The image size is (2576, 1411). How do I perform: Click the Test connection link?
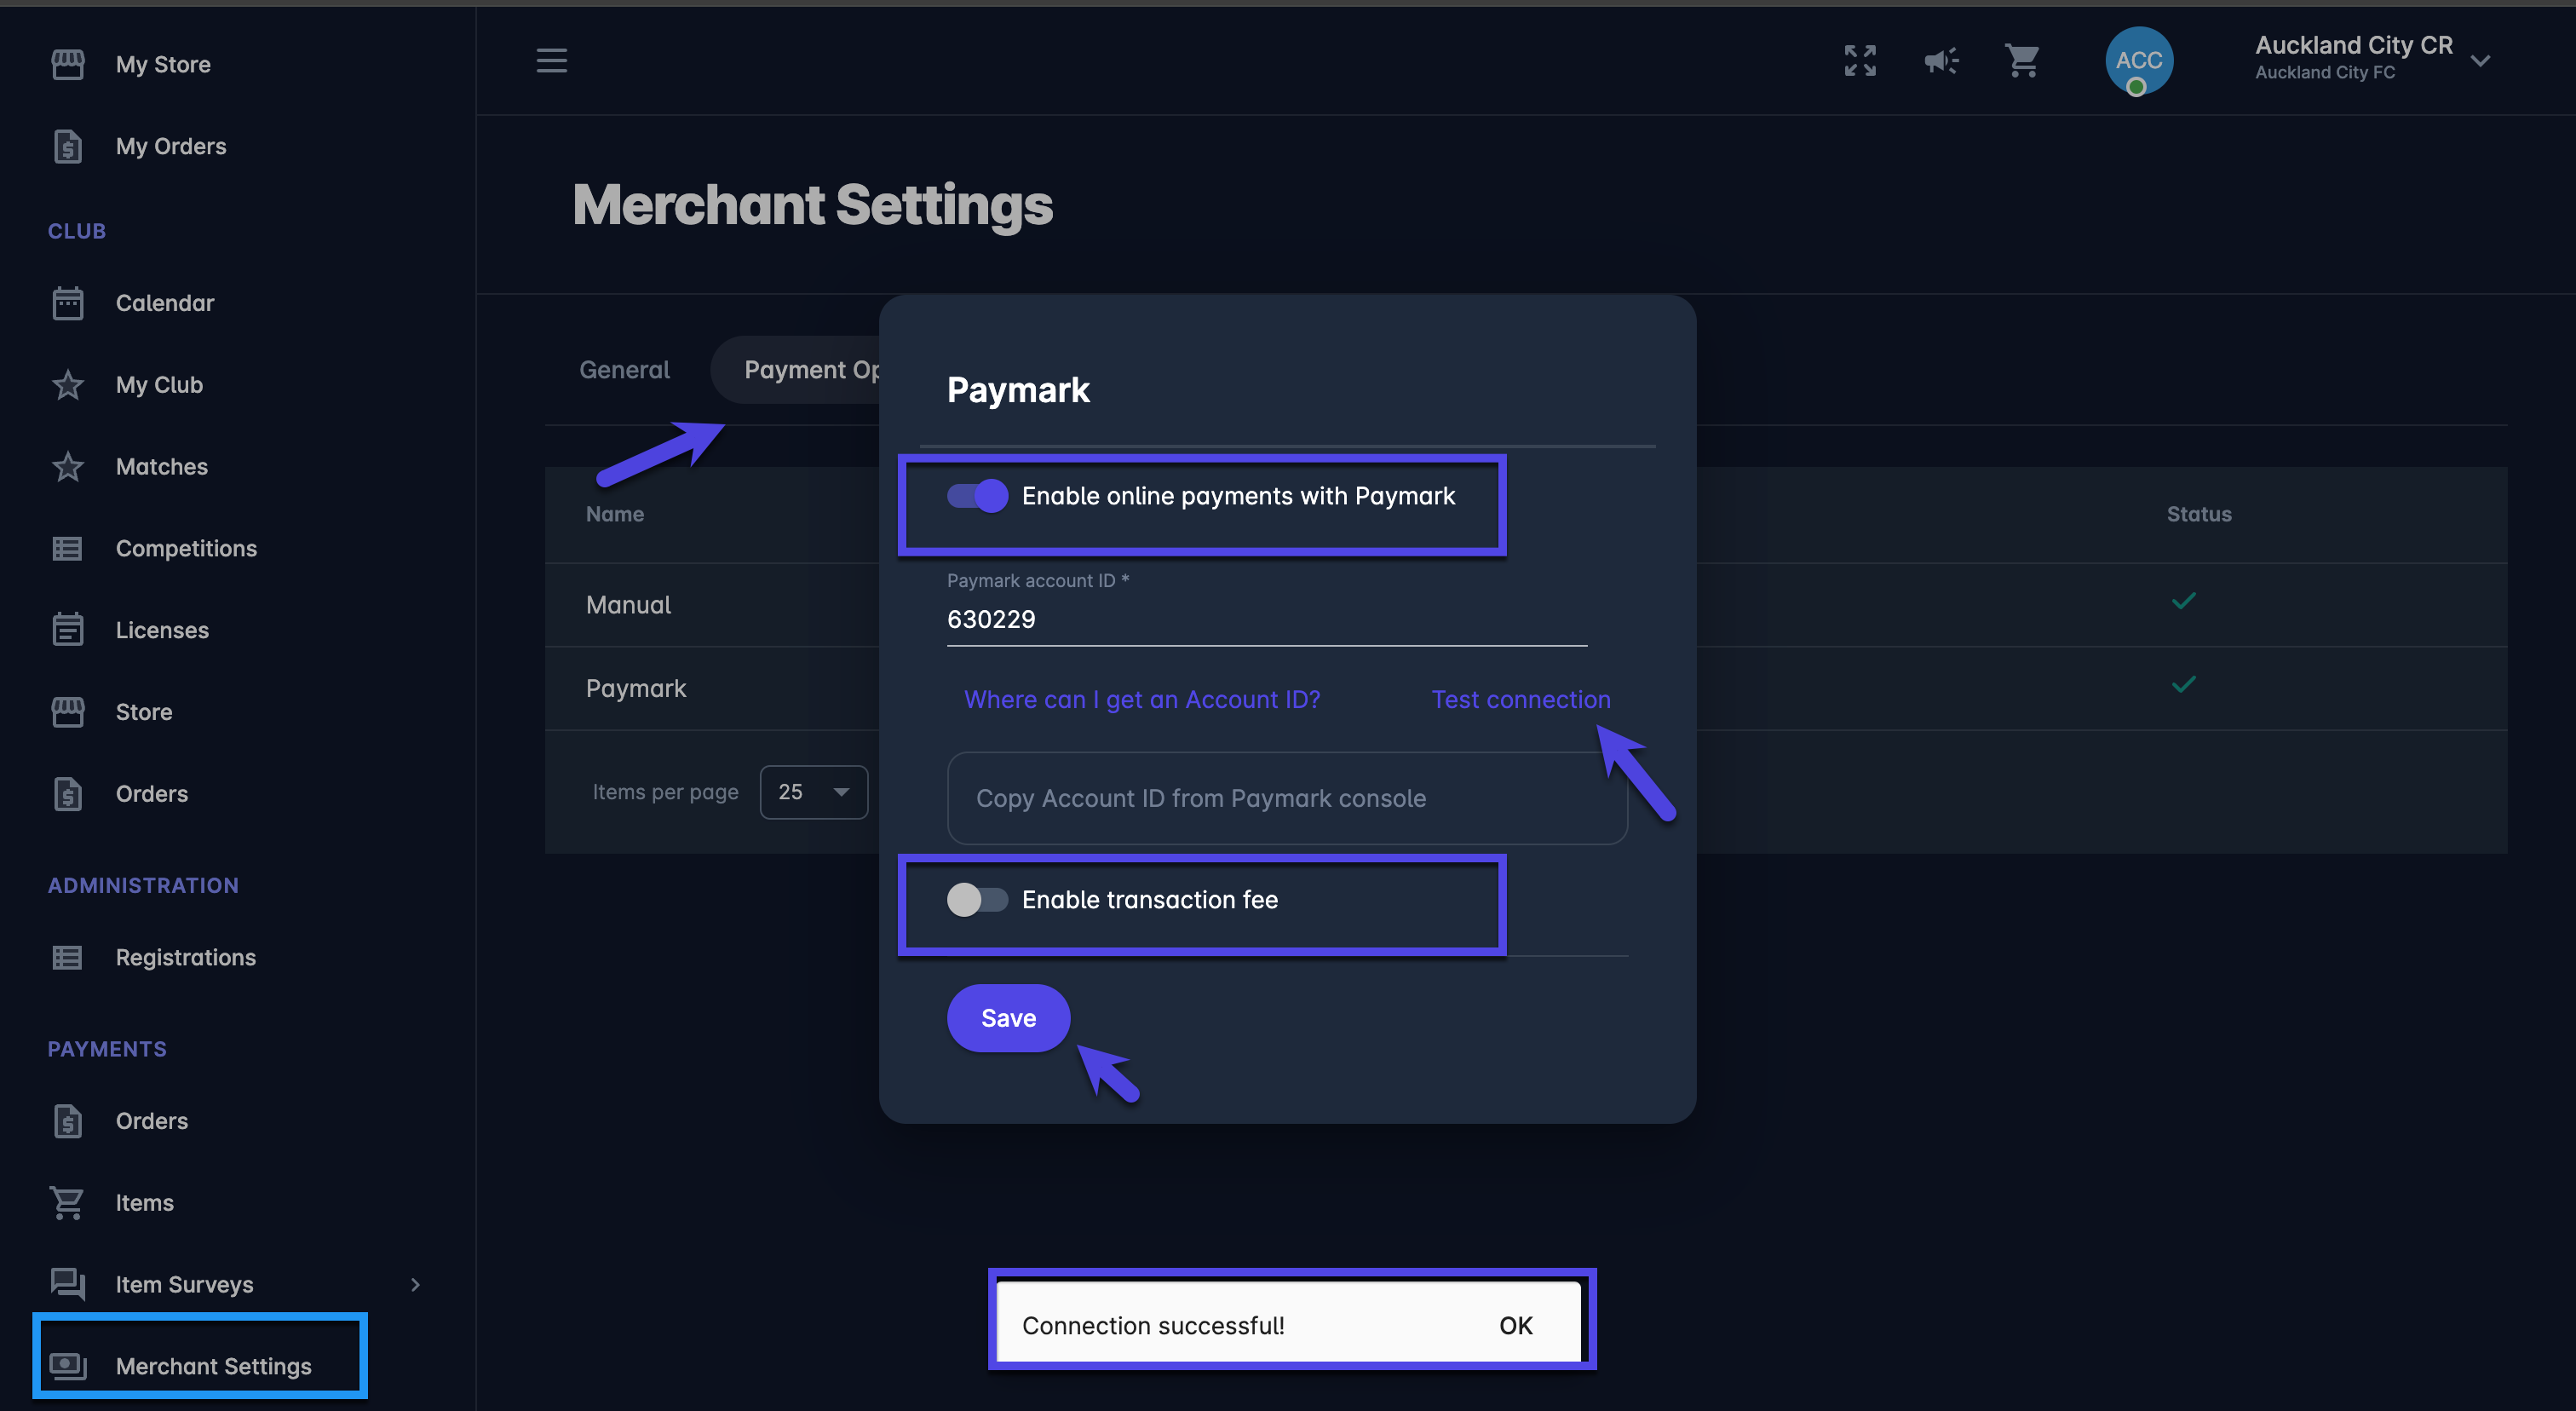1520,699
